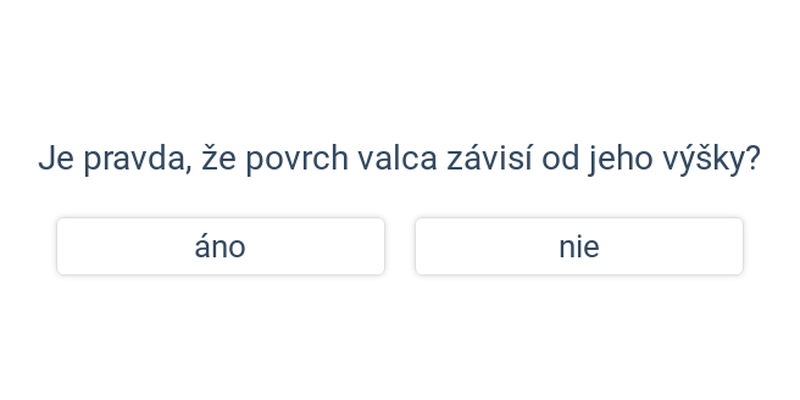Select the "nie" answer button
Image resolution: width=800 pixels, height=400 pixels.
[x=579, y=246]
